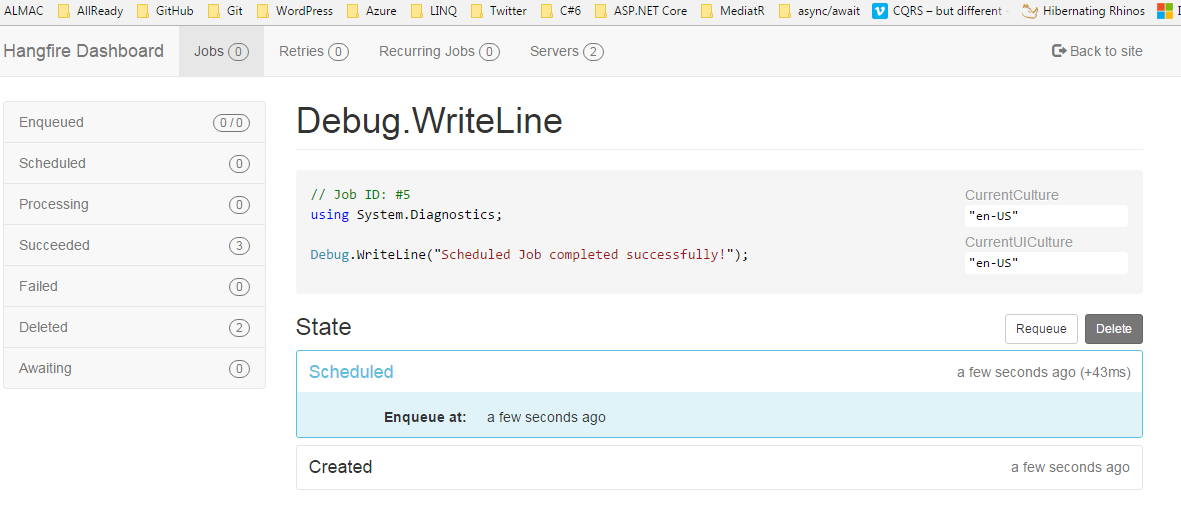Viewport: 1181px width, 514px height.
Task: Click the CurrentCulture "en-US" value
Action: point(1046,216)
